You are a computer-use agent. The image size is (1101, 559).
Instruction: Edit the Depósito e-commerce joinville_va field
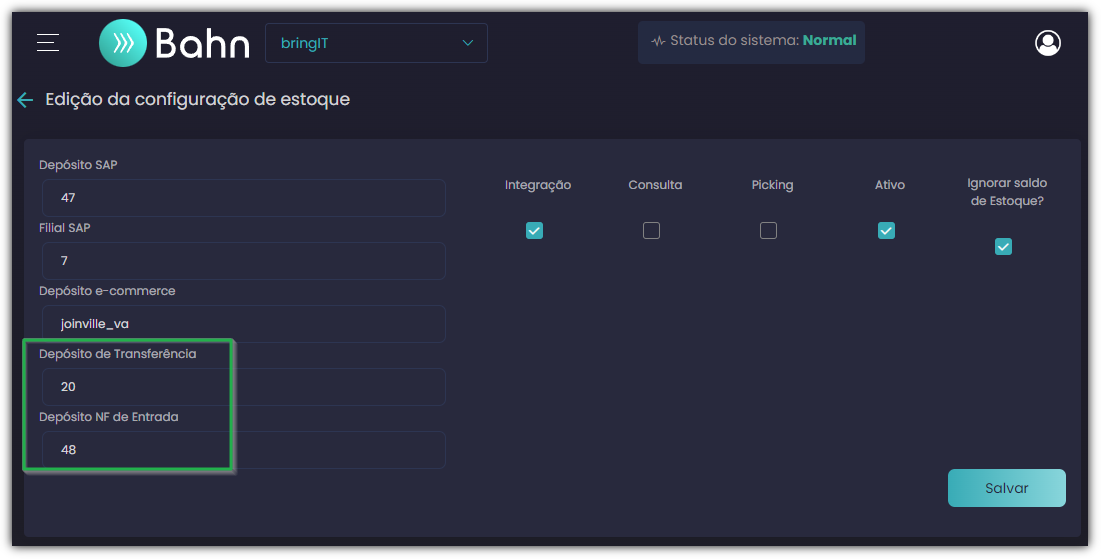click(x=244, y=324)
